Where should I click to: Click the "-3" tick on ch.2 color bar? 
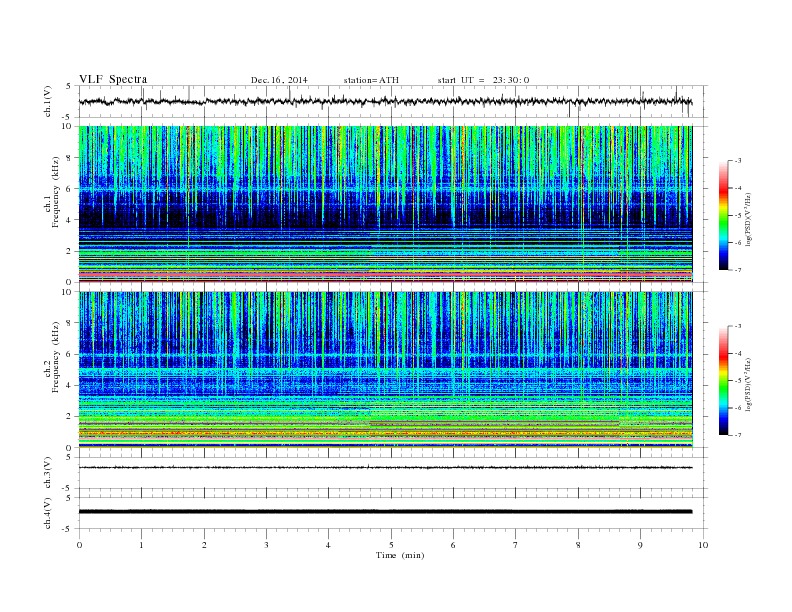click(x=738, y=326)
